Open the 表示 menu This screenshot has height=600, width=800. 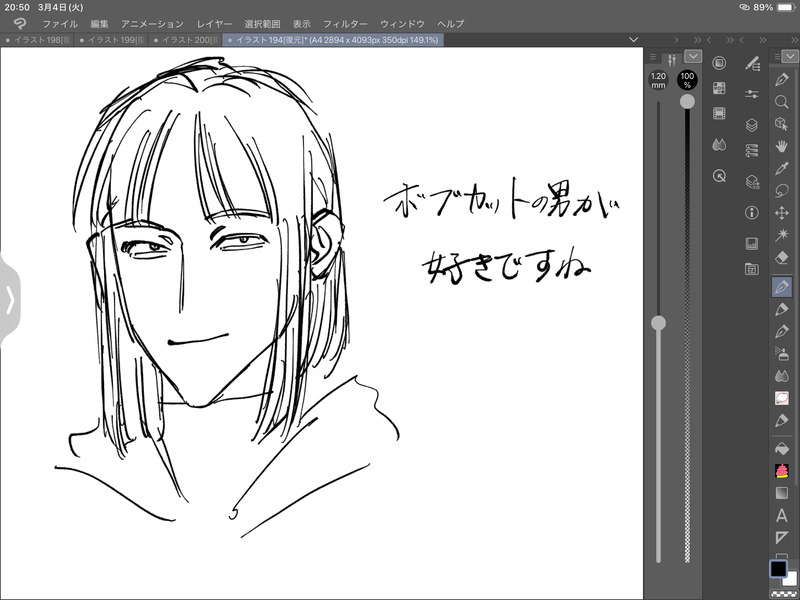pyautogui.click(x=302, y=24)
